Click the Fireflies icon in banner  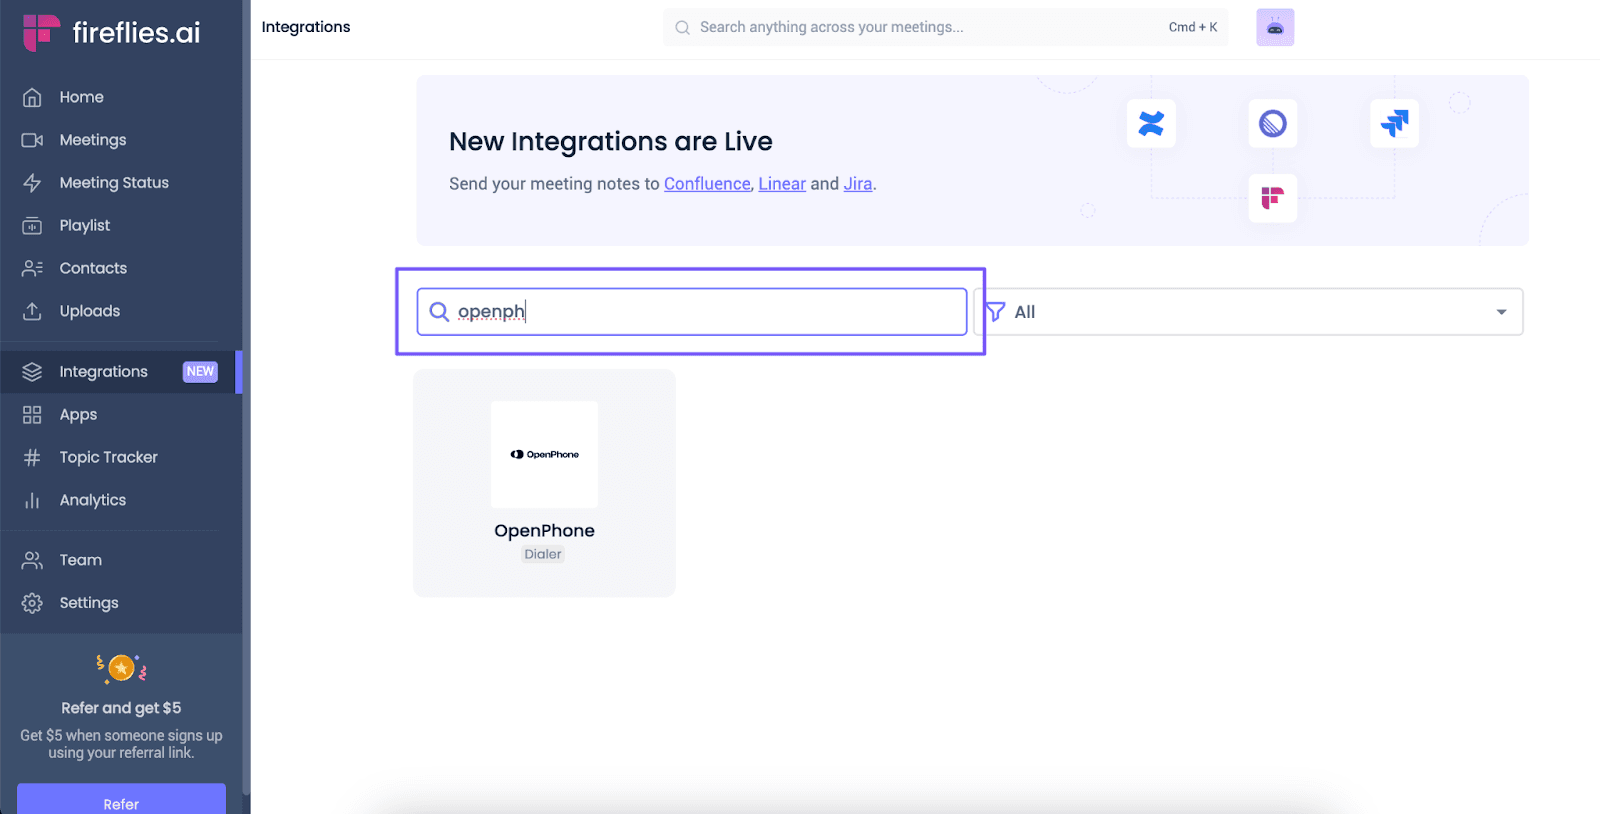[x=1273, y=198]
